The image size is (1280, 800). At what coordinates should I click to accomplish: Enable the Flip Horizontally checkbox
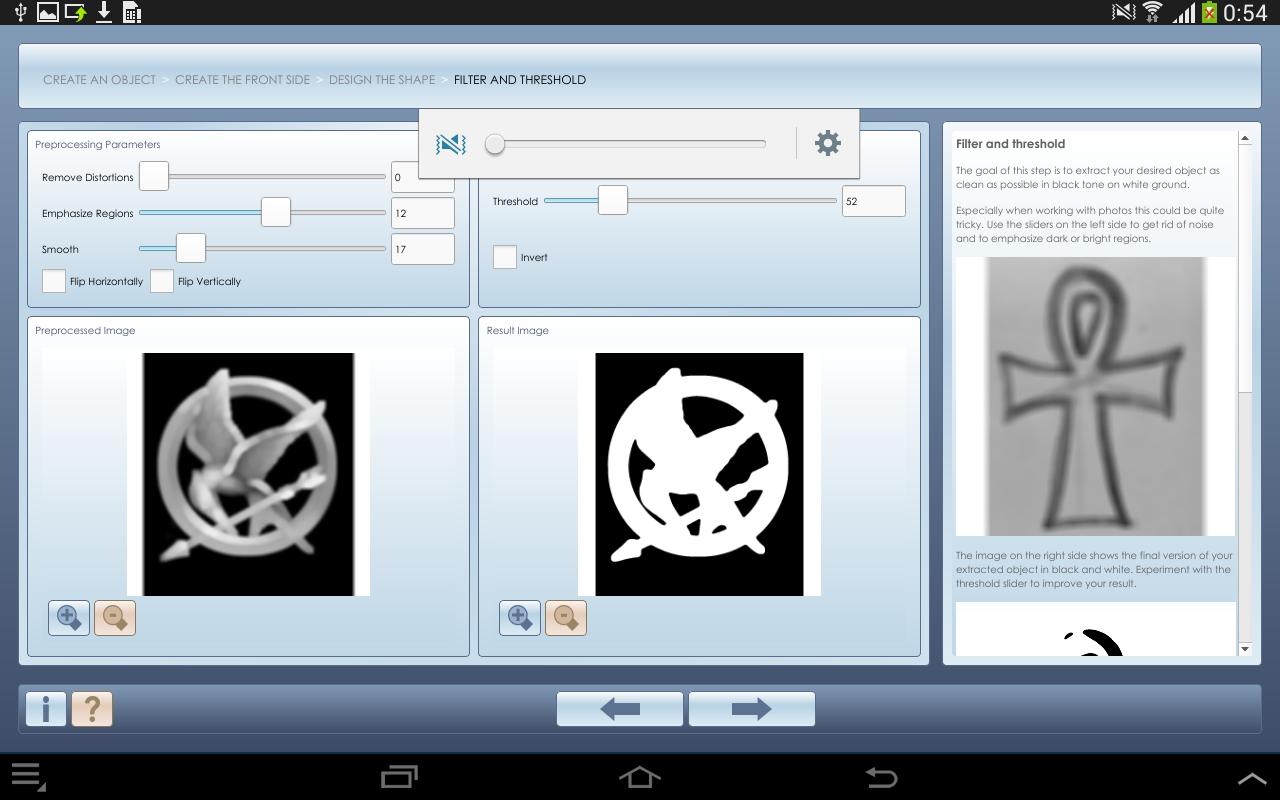54,281
